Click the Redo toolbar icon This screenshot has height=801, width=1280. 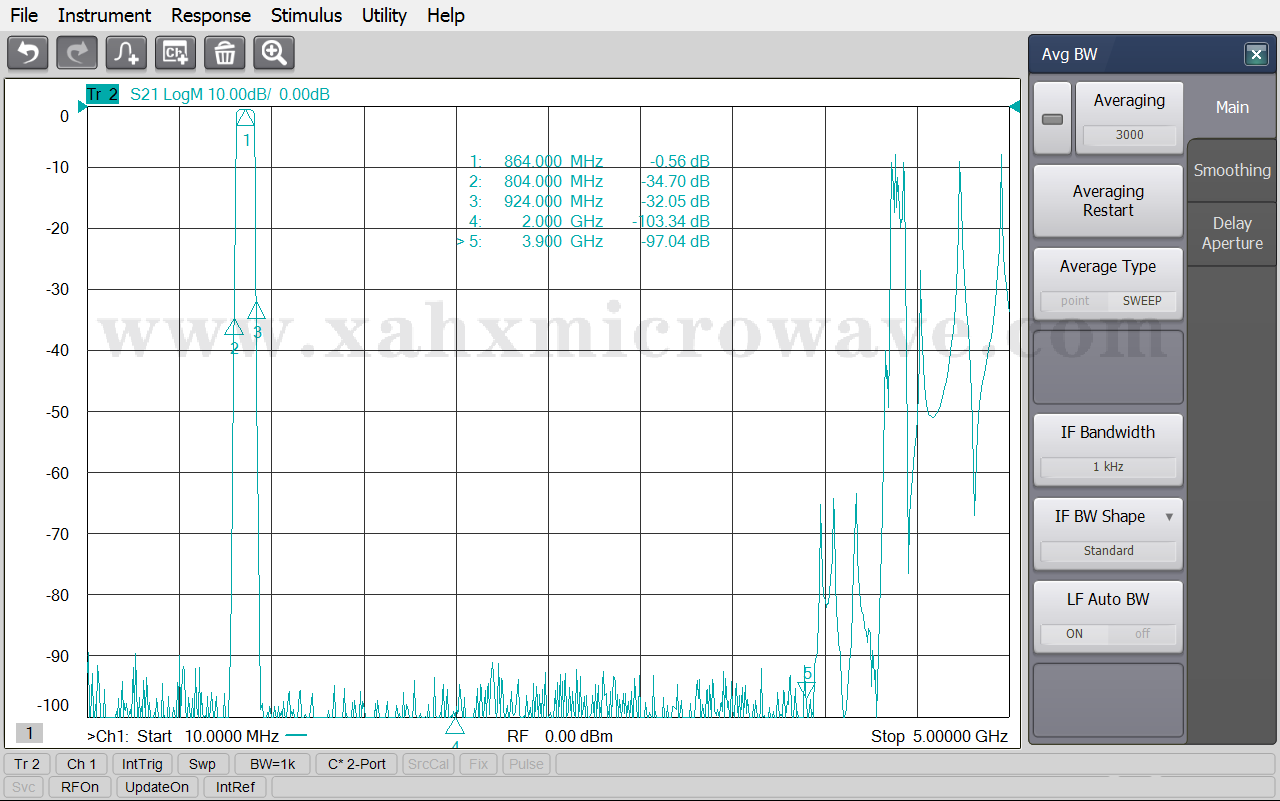(77, 53)
